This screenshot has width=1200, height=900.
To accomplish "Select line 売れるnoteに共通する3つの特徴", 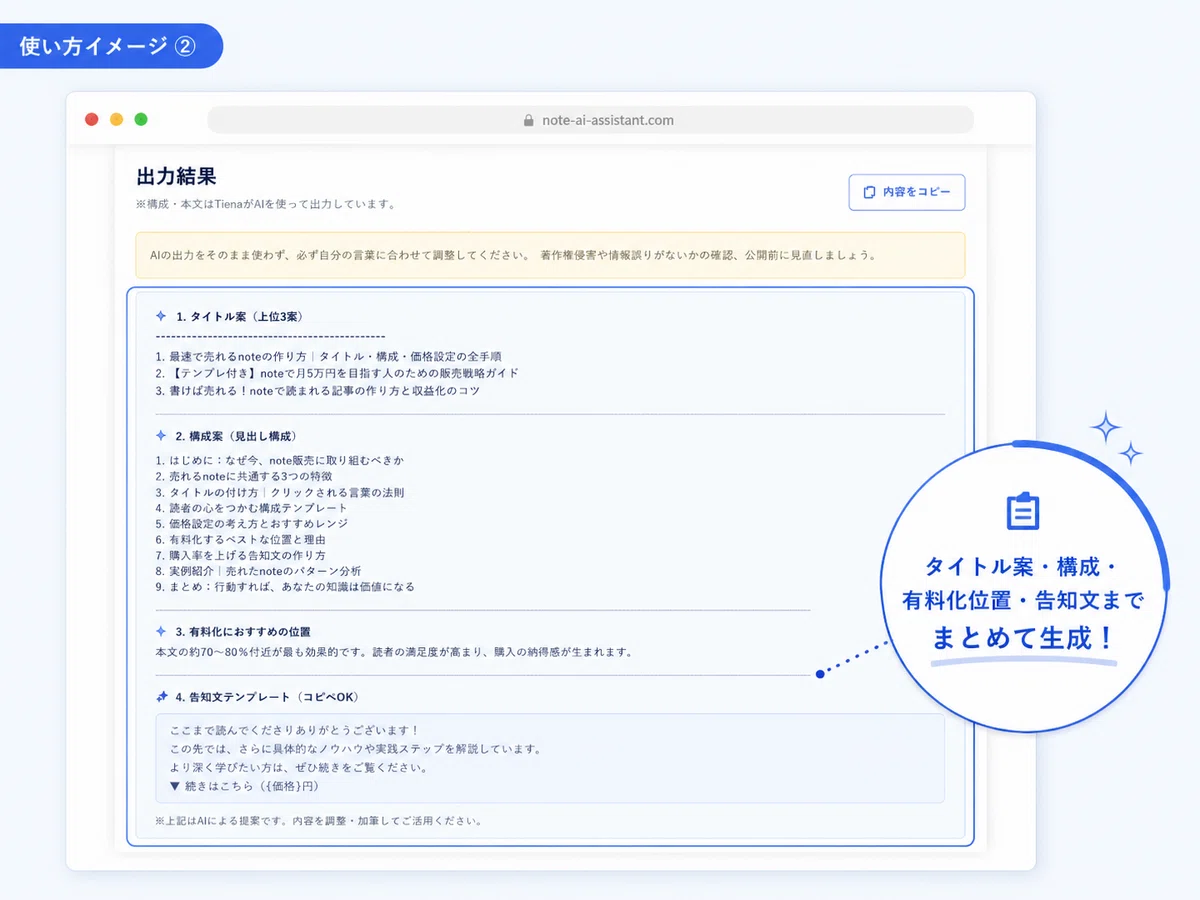I will 244,477.
